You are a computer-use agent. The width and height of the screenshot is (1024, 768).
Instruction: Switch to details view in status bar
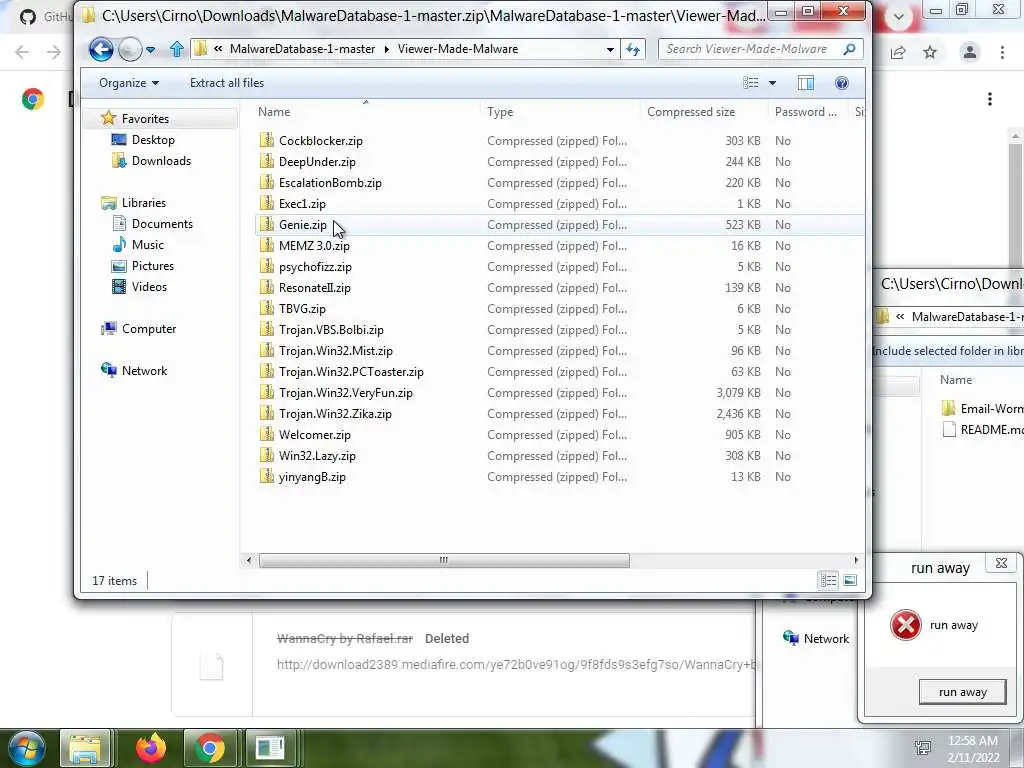(828, 580)
